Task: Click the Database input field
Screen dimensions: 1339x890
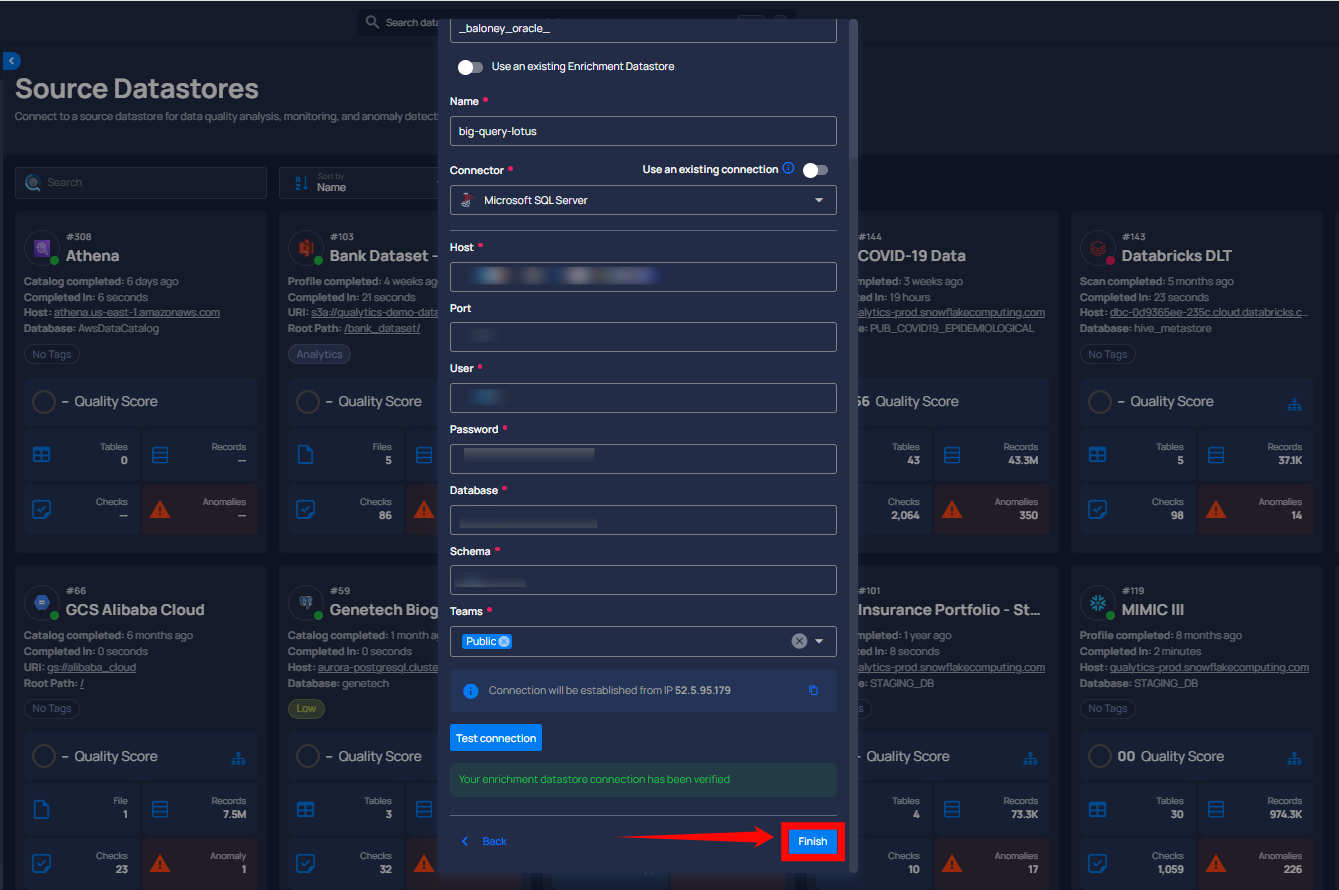Action: pyautogui.click(x=643, y=520)
